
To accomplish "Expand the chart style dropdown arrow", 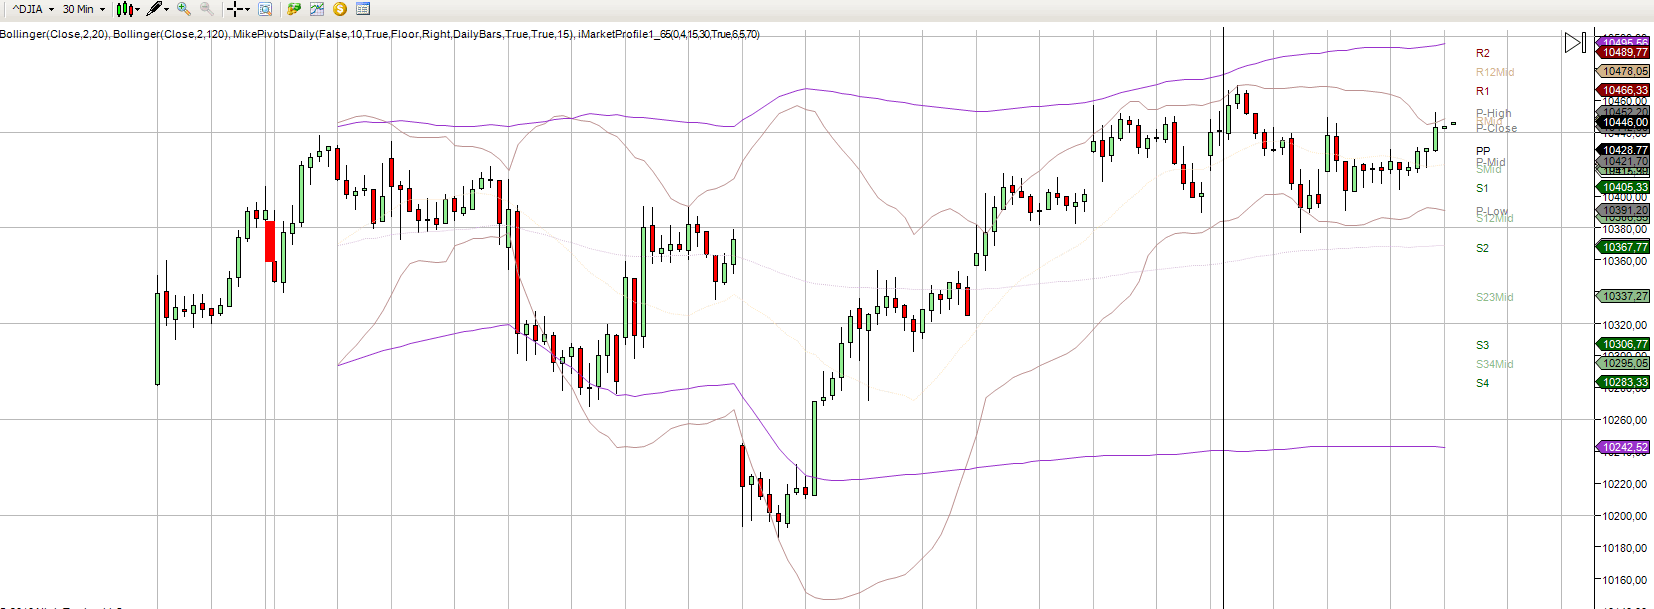I will [138, 10].
